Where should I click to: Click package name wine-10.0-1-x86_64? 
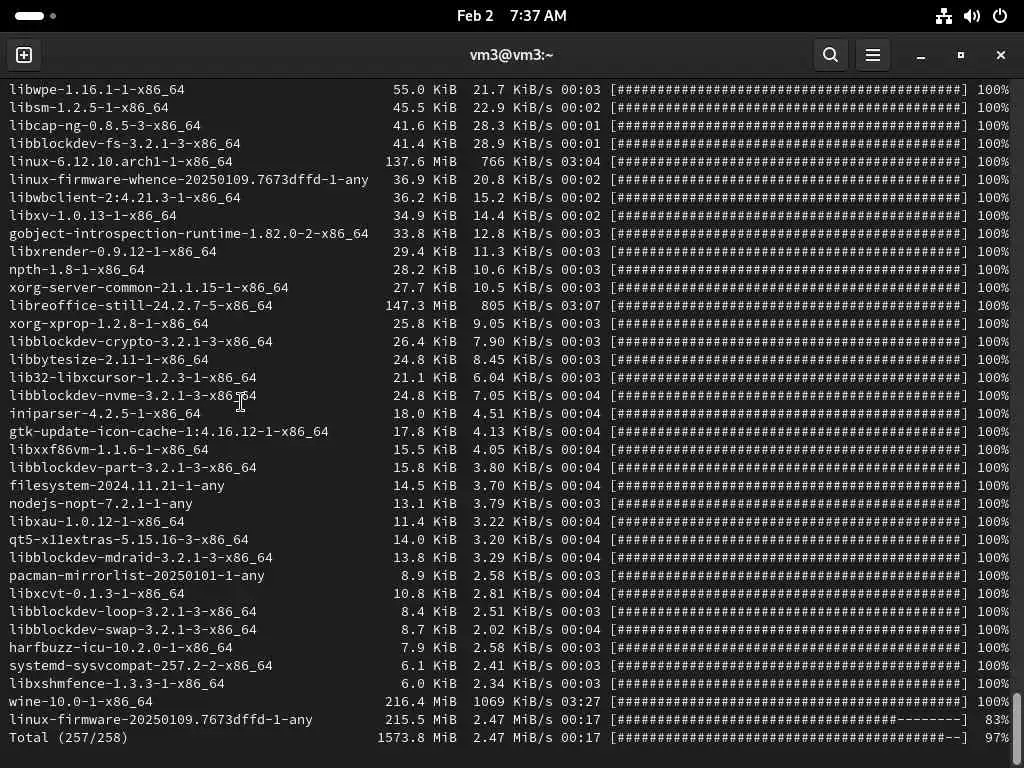pyautogui.click(x=81, y=701)
